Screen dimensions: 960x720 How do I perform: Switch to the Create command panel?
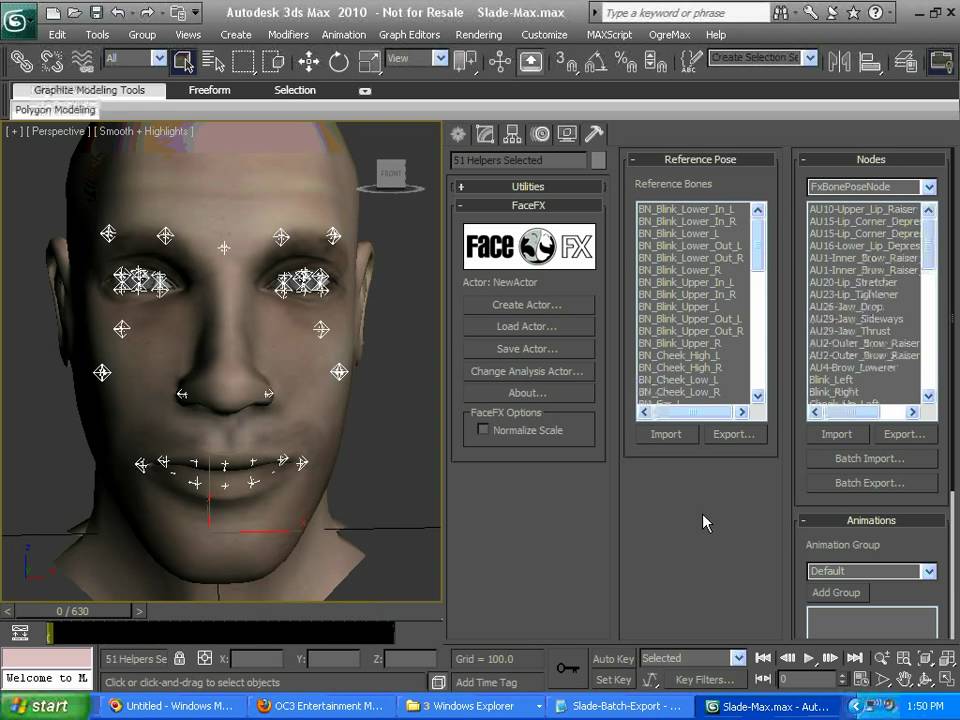458,133
